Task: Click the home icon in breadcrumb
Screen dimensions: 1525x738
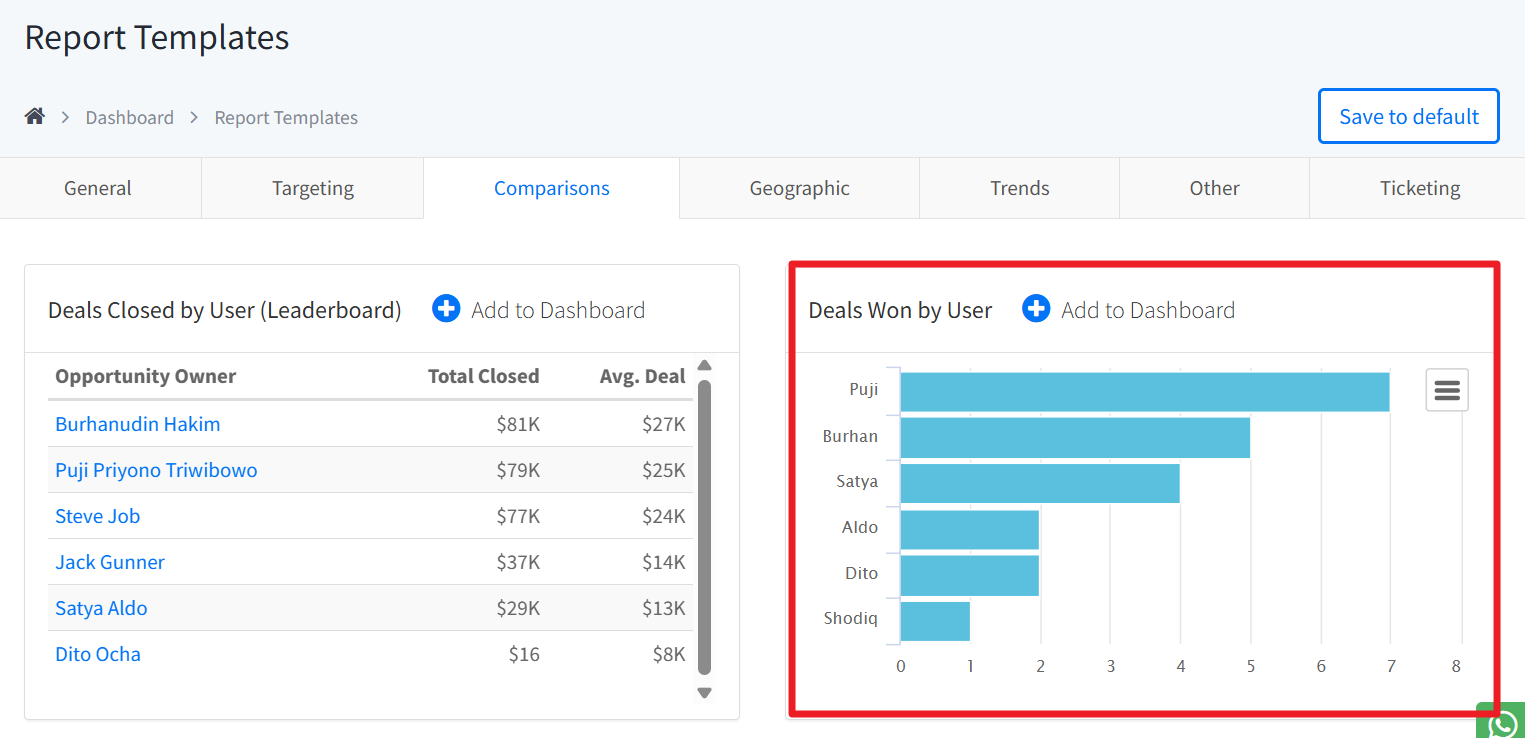Action: point(35,117)
